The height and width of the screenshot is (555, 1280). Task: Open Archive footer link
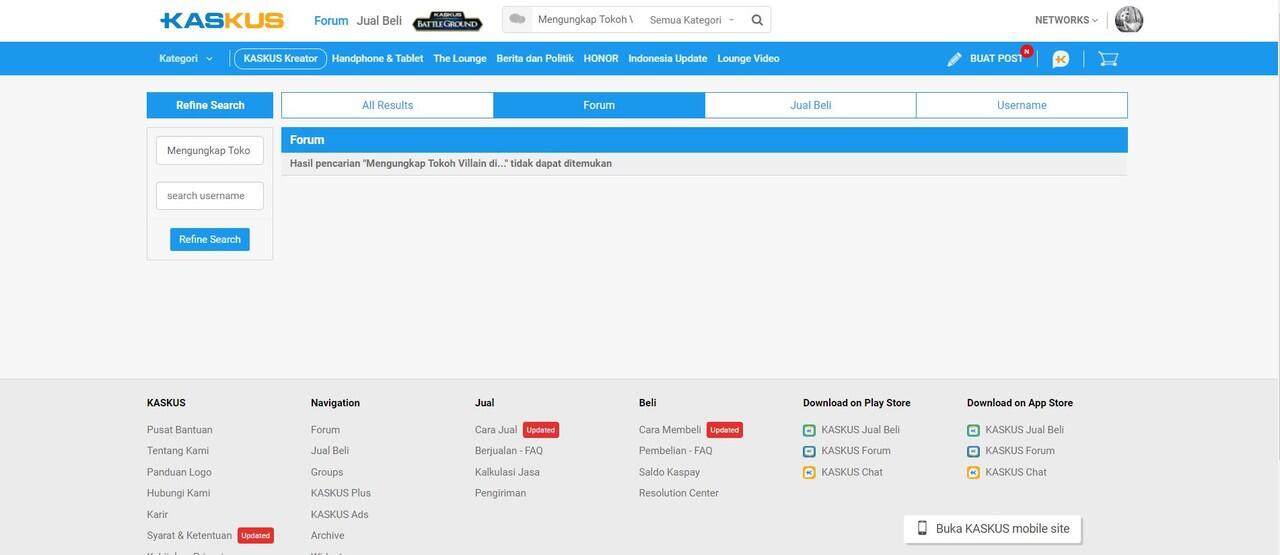coord(327,536)
